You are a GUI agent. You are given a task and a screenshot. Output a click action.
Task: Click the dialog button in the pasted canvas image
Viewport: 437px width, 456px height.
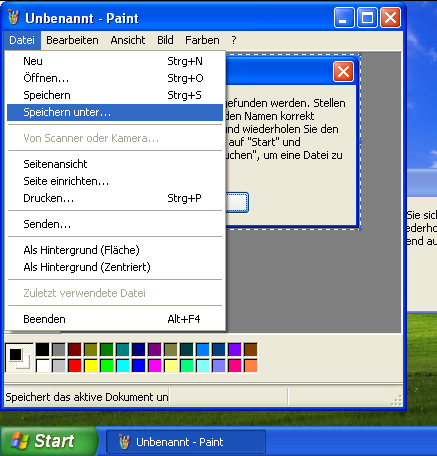point(237,202)
